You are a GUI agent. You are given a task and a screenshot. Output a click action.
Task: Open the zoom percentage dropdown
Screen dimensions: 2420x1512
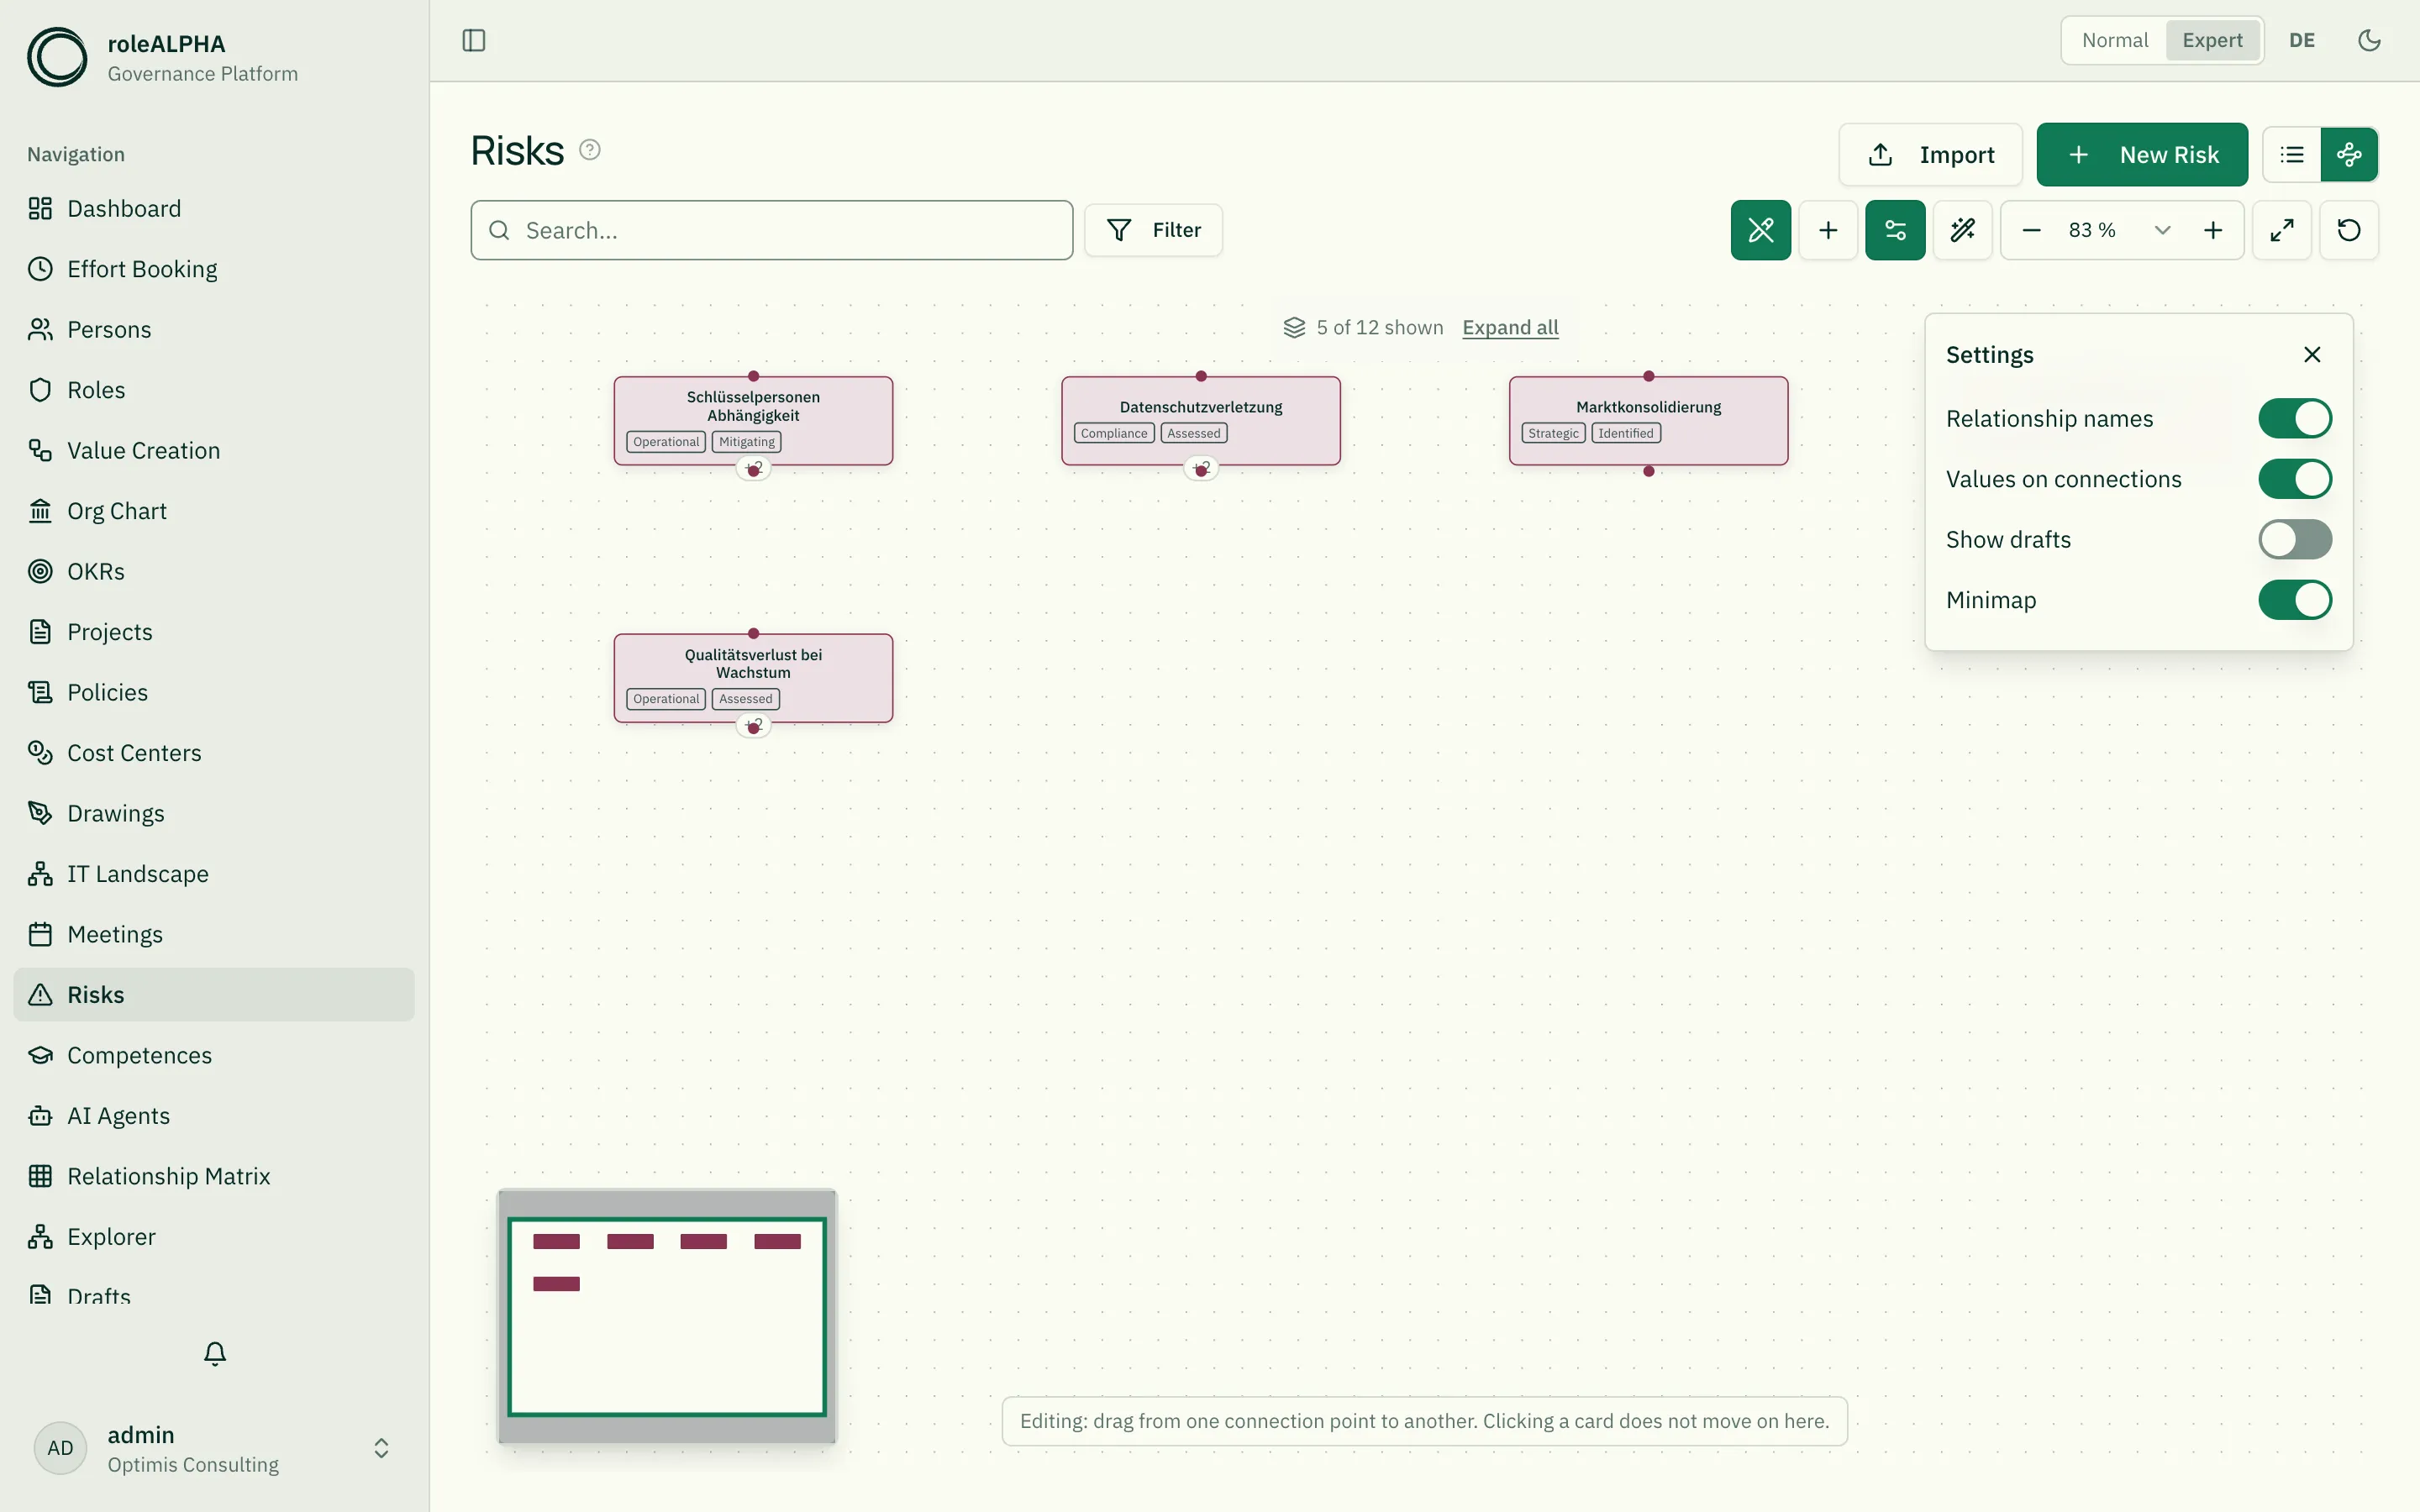pos(2162,230)
